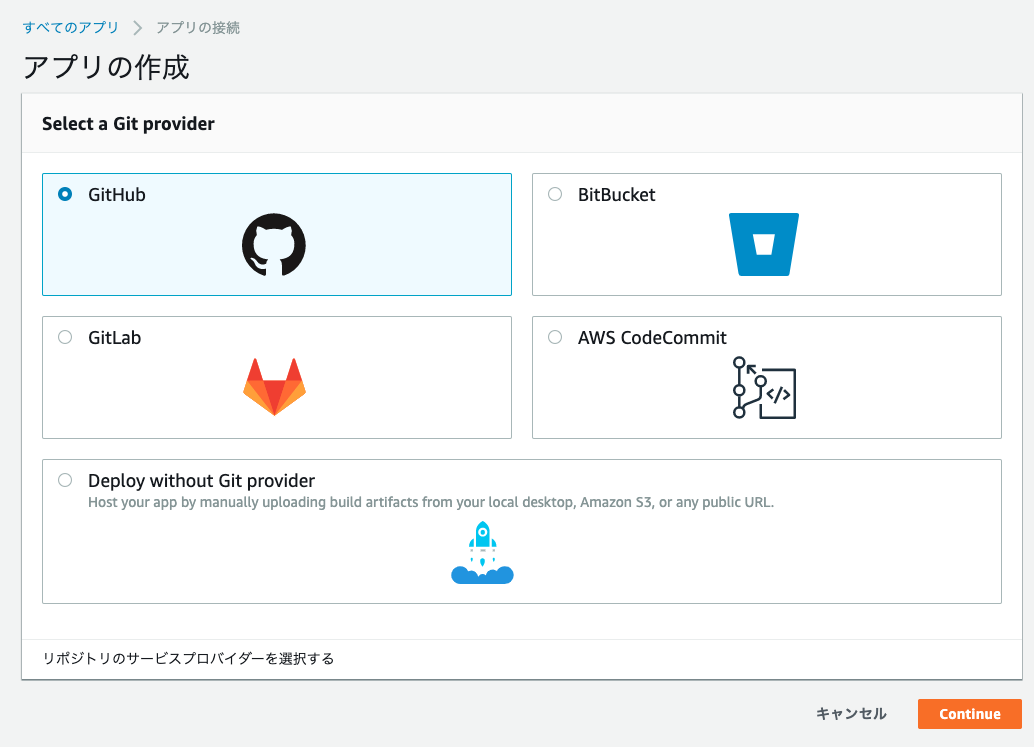Select the GitLab radio button
The image size is (1034, 747).
click(x=65, y=337)
